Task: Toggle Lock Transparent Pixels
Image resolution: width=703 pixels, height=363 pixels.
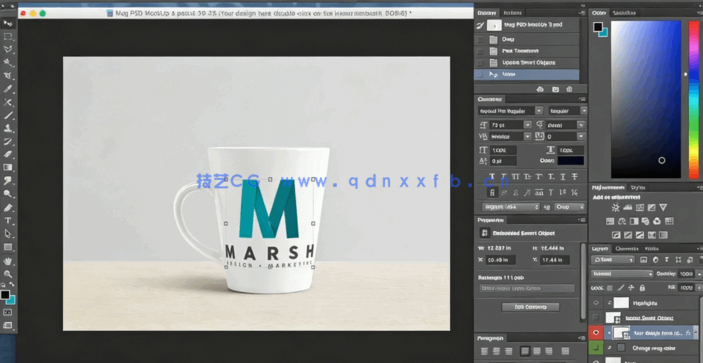Action: (x=610, y=288)
